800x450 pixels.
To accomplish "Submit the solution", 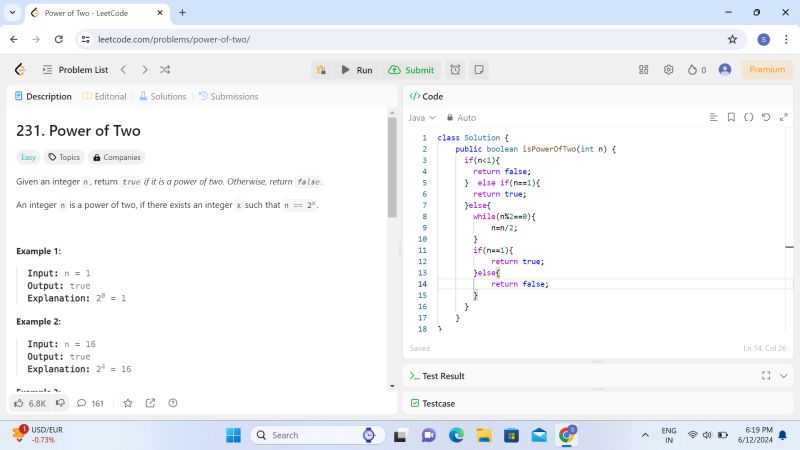I will [x=411, y=70].
